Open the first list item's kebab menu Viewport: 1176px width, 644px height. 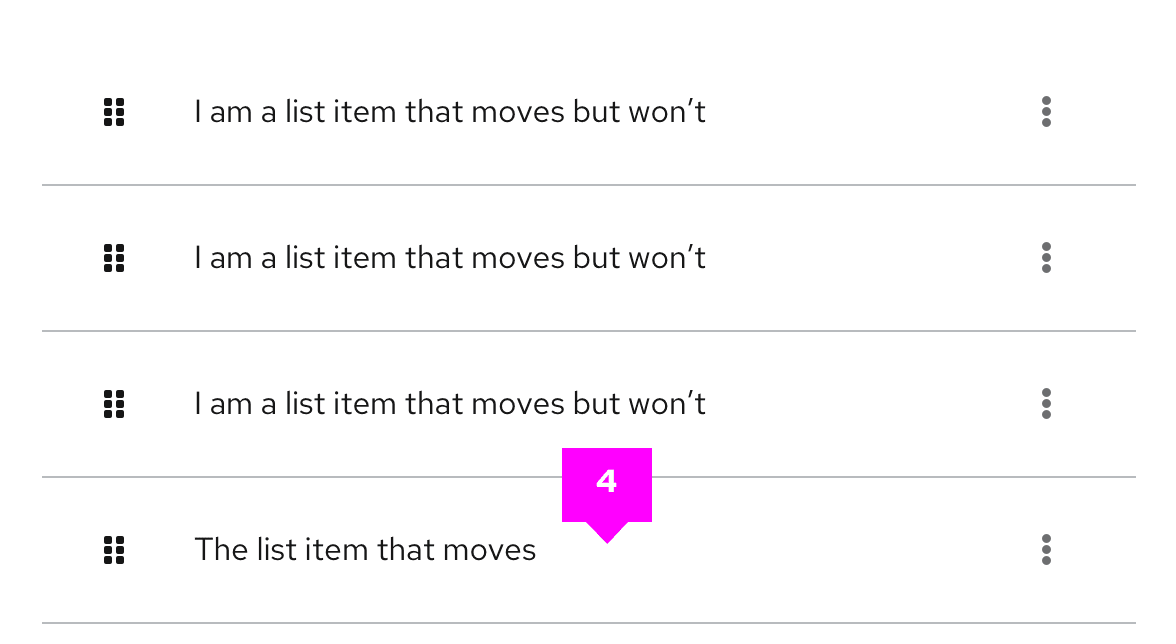[1046, 112]
